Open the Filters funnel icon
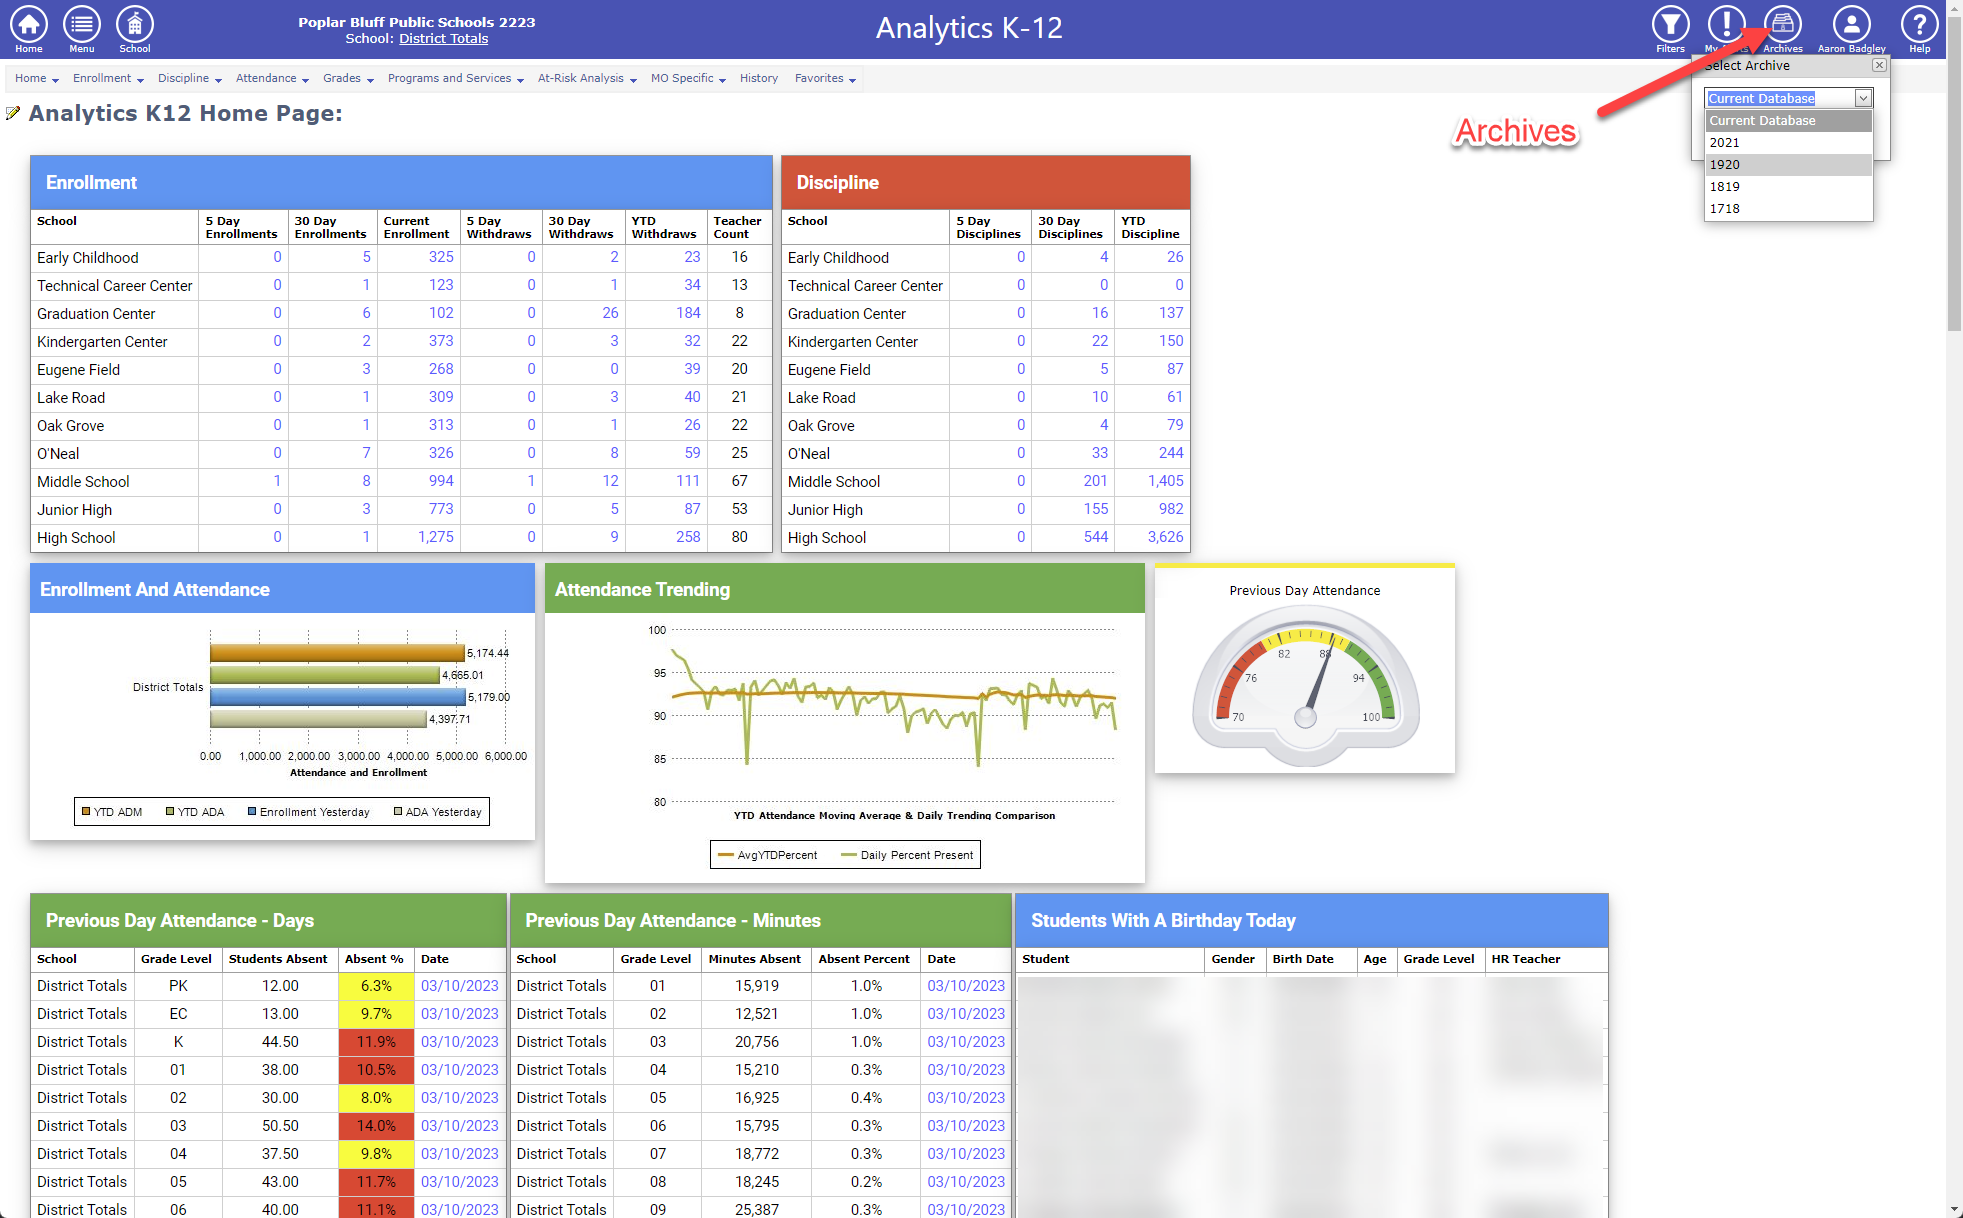 1670,24
